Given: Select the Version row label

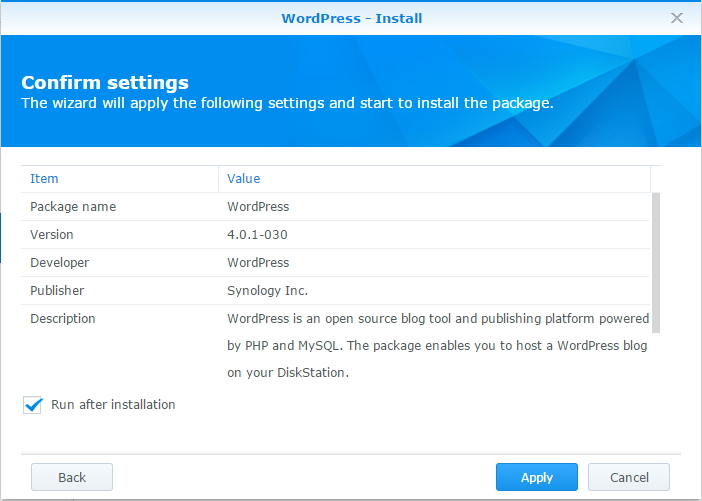Looking at the screenshot, I should coord(51,235).
